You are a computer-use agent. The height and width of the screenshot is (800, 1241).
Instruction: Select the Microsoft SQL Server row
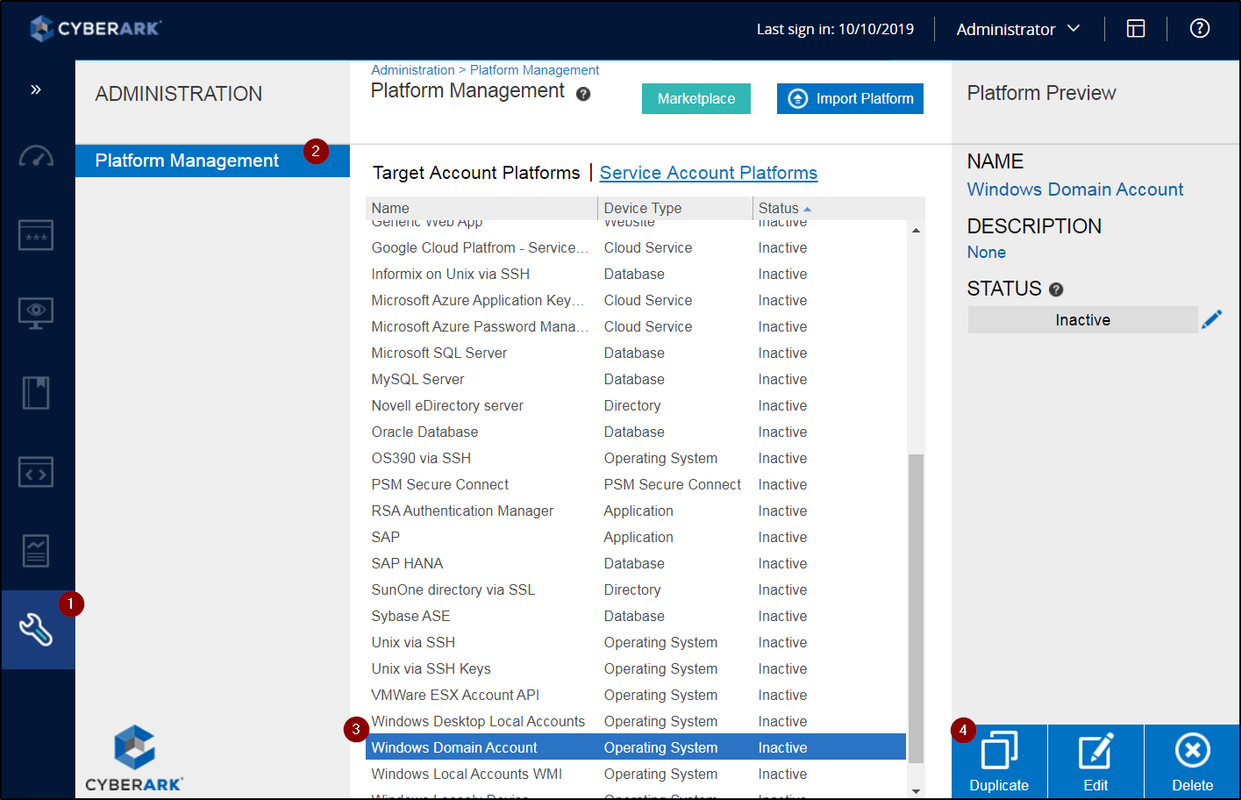[x=636, y=353]
